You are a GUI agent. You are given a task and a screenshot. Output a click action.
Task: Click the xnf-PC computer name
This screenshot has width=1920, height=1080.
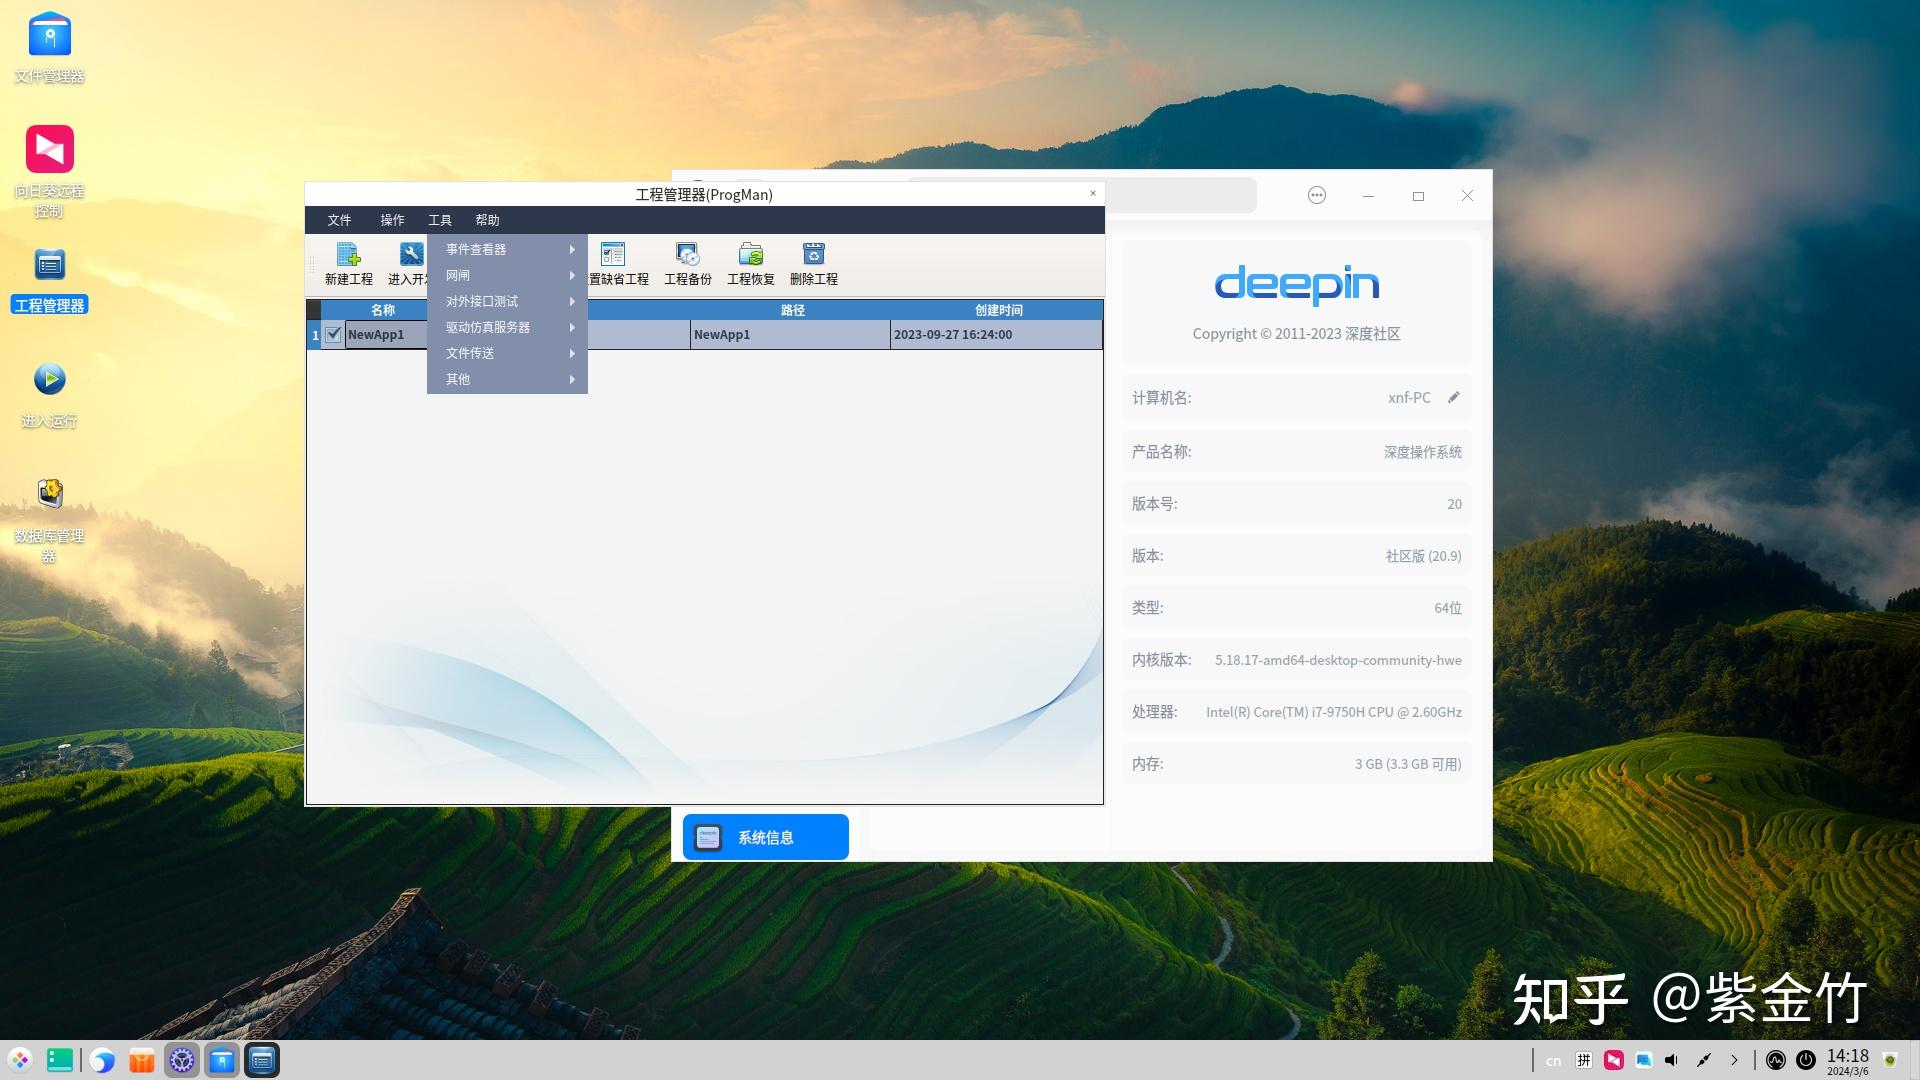click(1409, 397)
